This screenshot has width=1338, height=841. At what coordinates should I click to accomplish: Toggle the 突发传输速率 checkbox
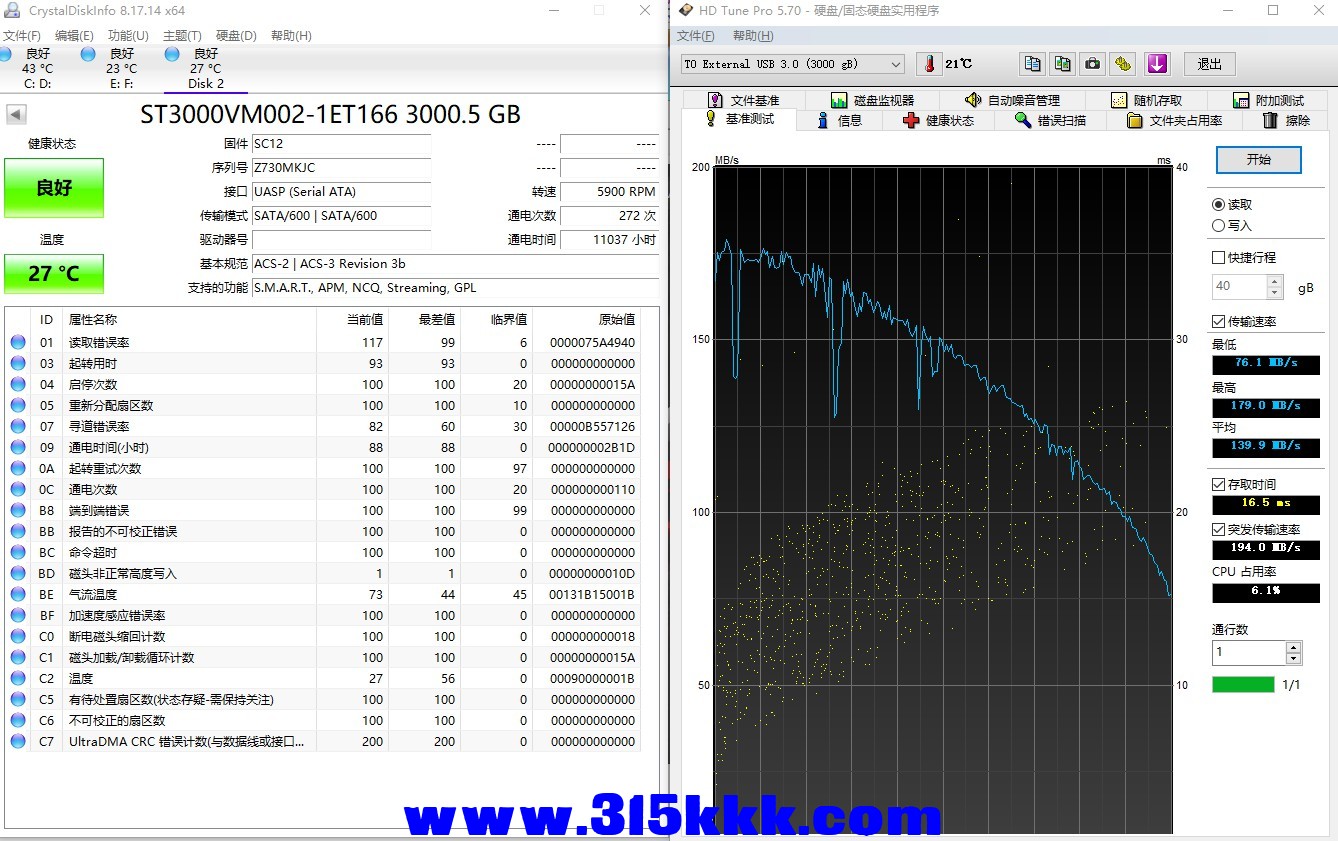1218,529
